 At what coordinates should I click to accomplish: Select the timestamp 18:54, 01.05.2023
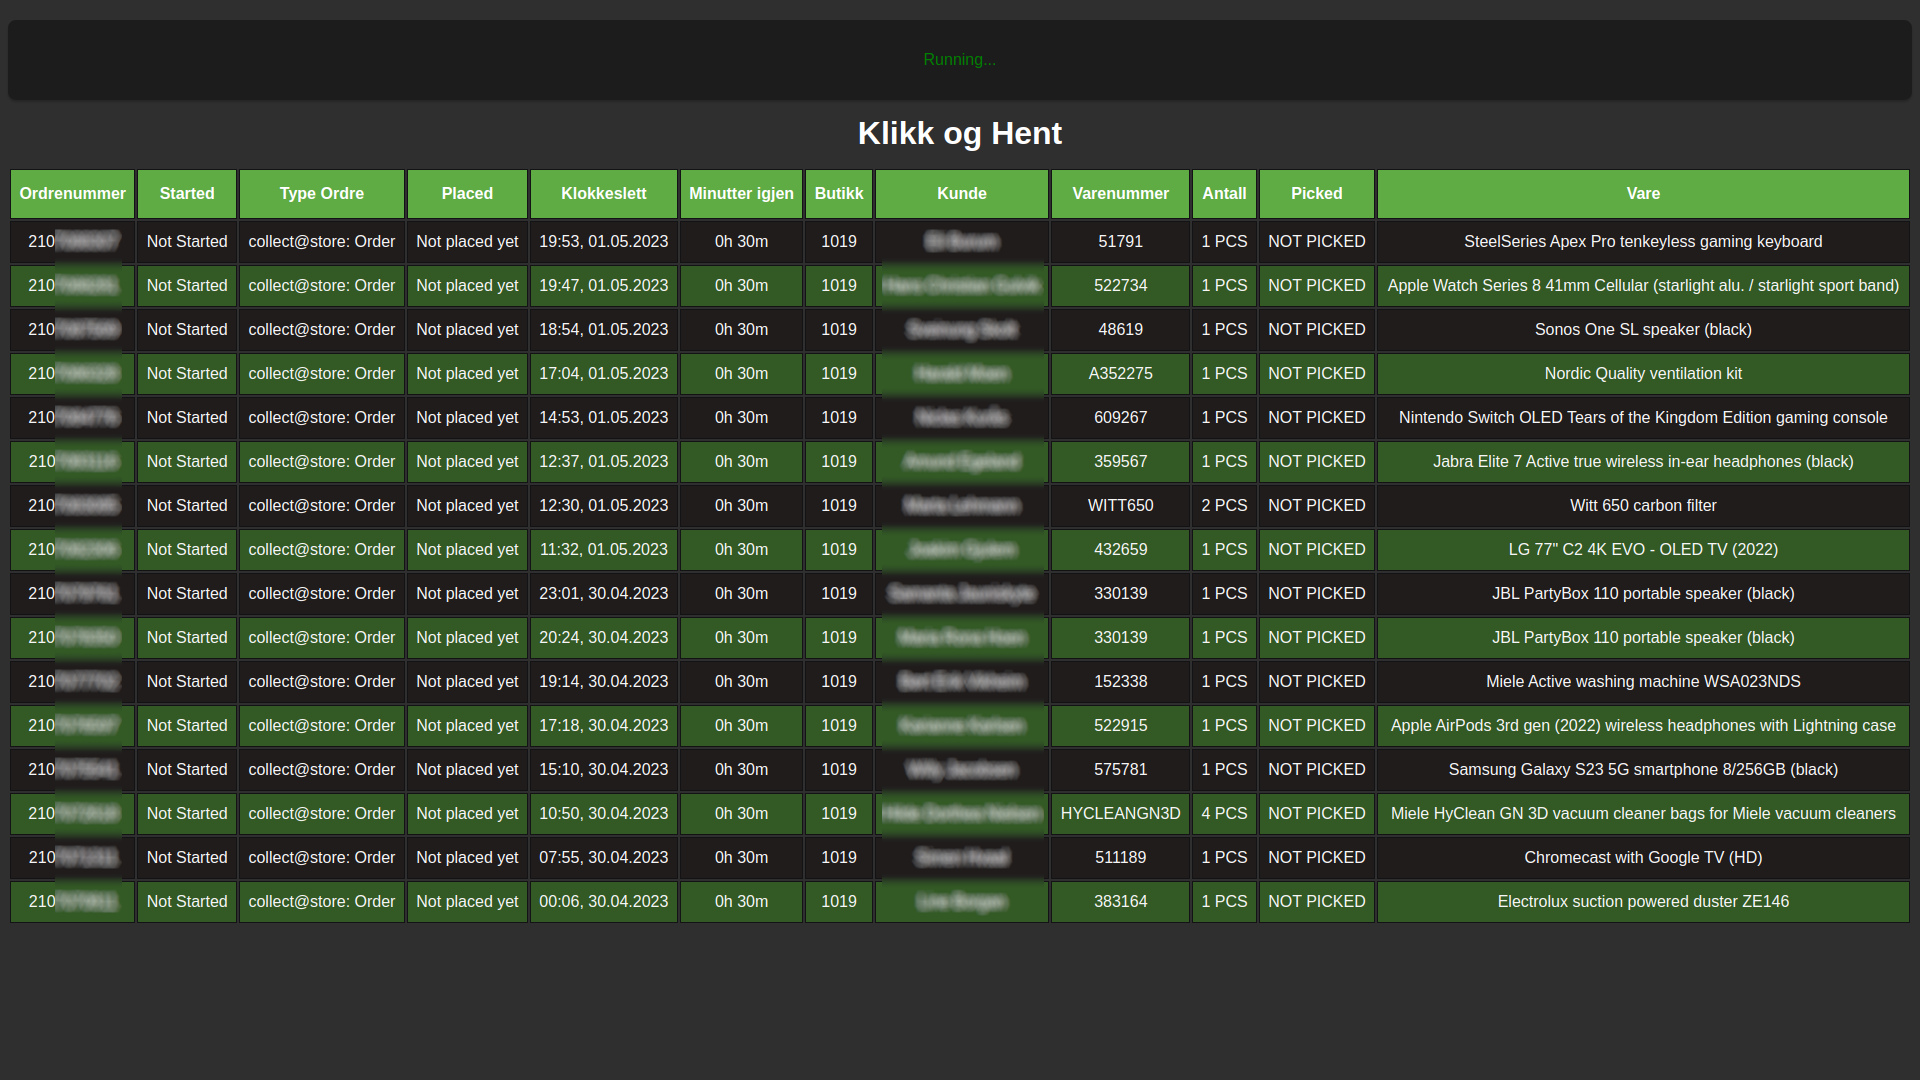[x=604, y=330]
